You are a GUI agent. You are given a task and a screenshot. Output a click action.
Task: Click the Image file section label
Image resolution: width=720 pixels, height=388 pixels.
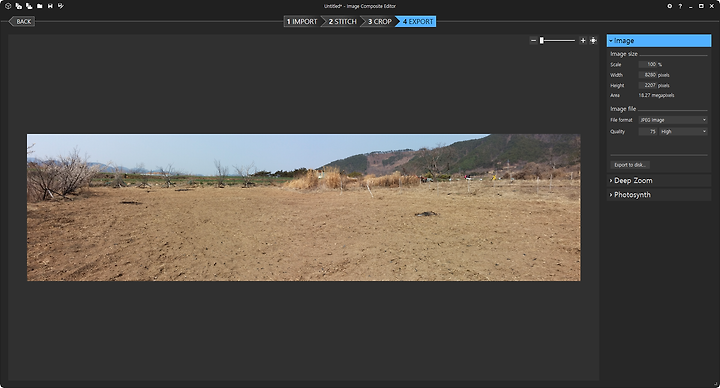tap(623, 109)
